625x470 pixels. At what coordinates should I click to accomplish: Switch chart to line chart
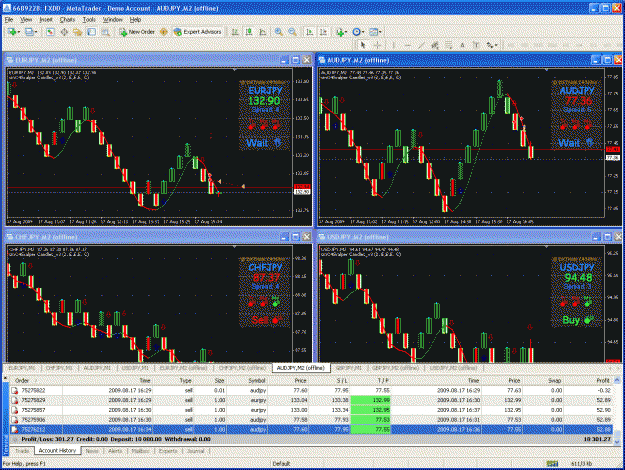click(x=263, y=32)
